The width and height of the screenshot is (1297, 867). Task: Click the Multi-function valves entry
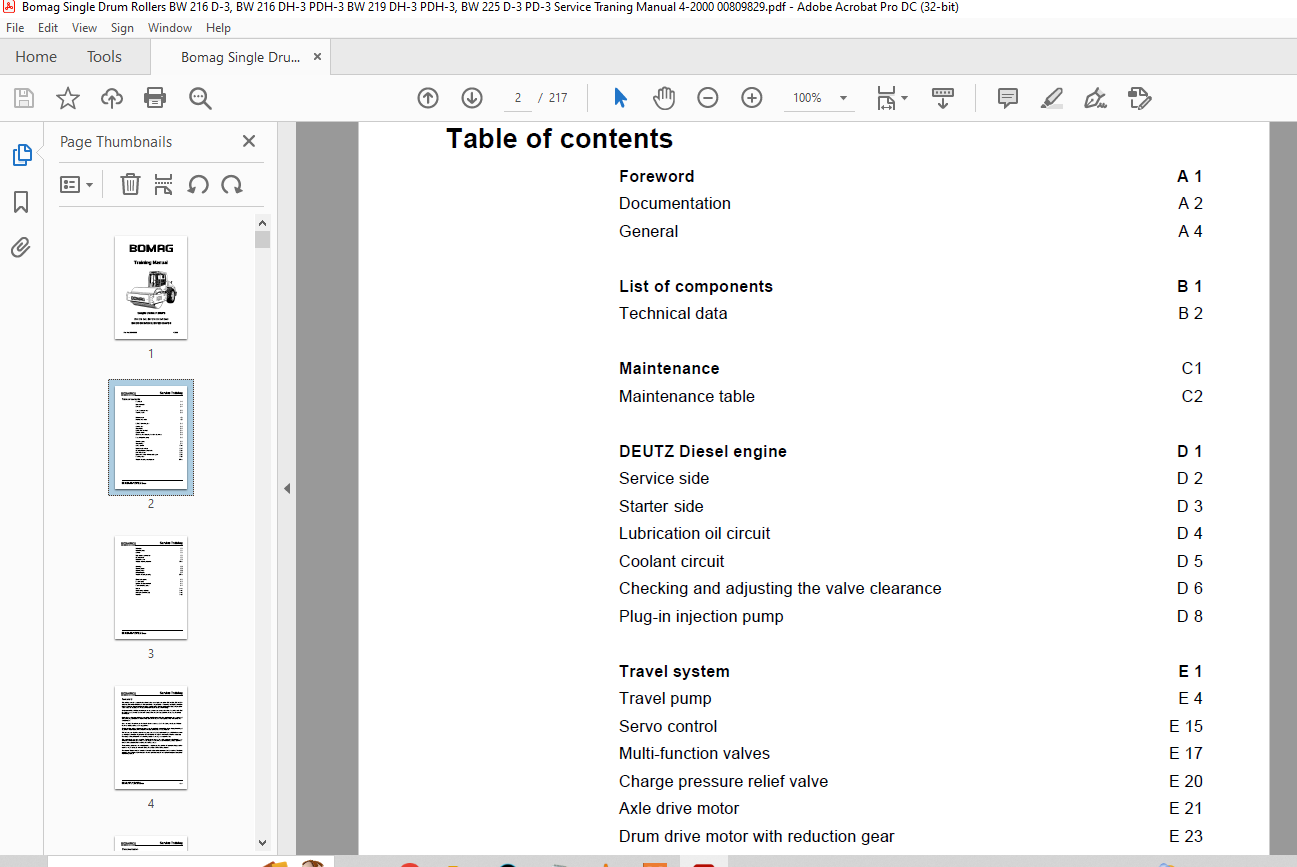point(694,753)
